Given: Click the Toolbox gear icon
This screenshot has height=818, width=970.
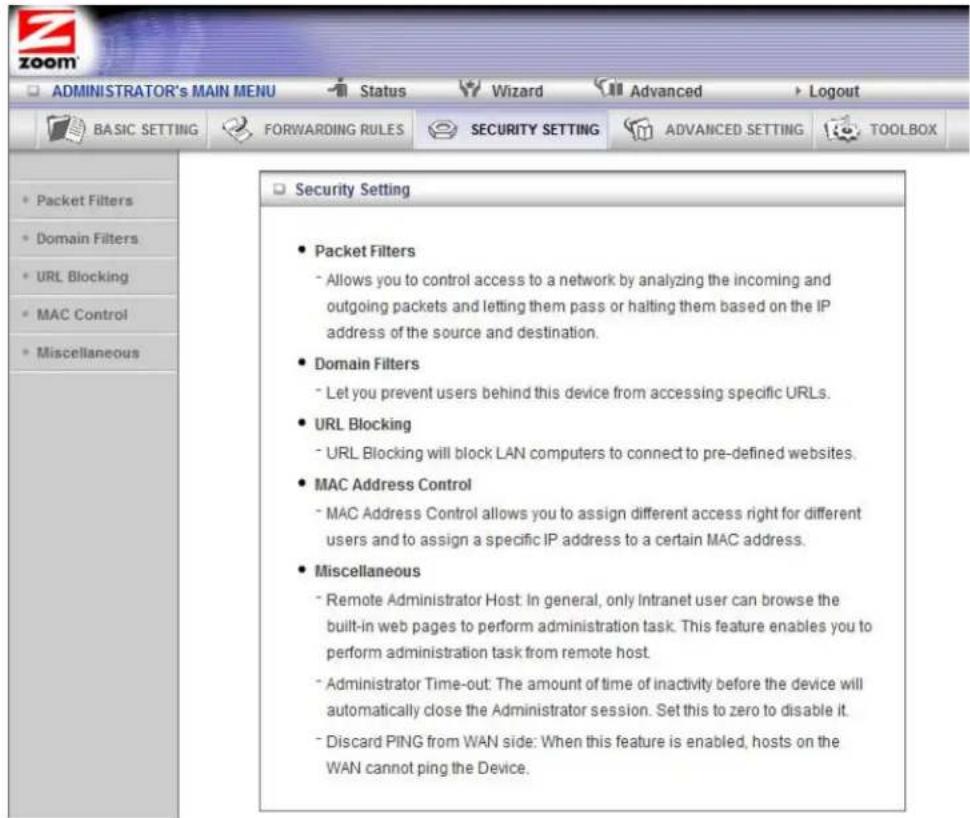Looking at the screenshot, I should pos(841,129).
